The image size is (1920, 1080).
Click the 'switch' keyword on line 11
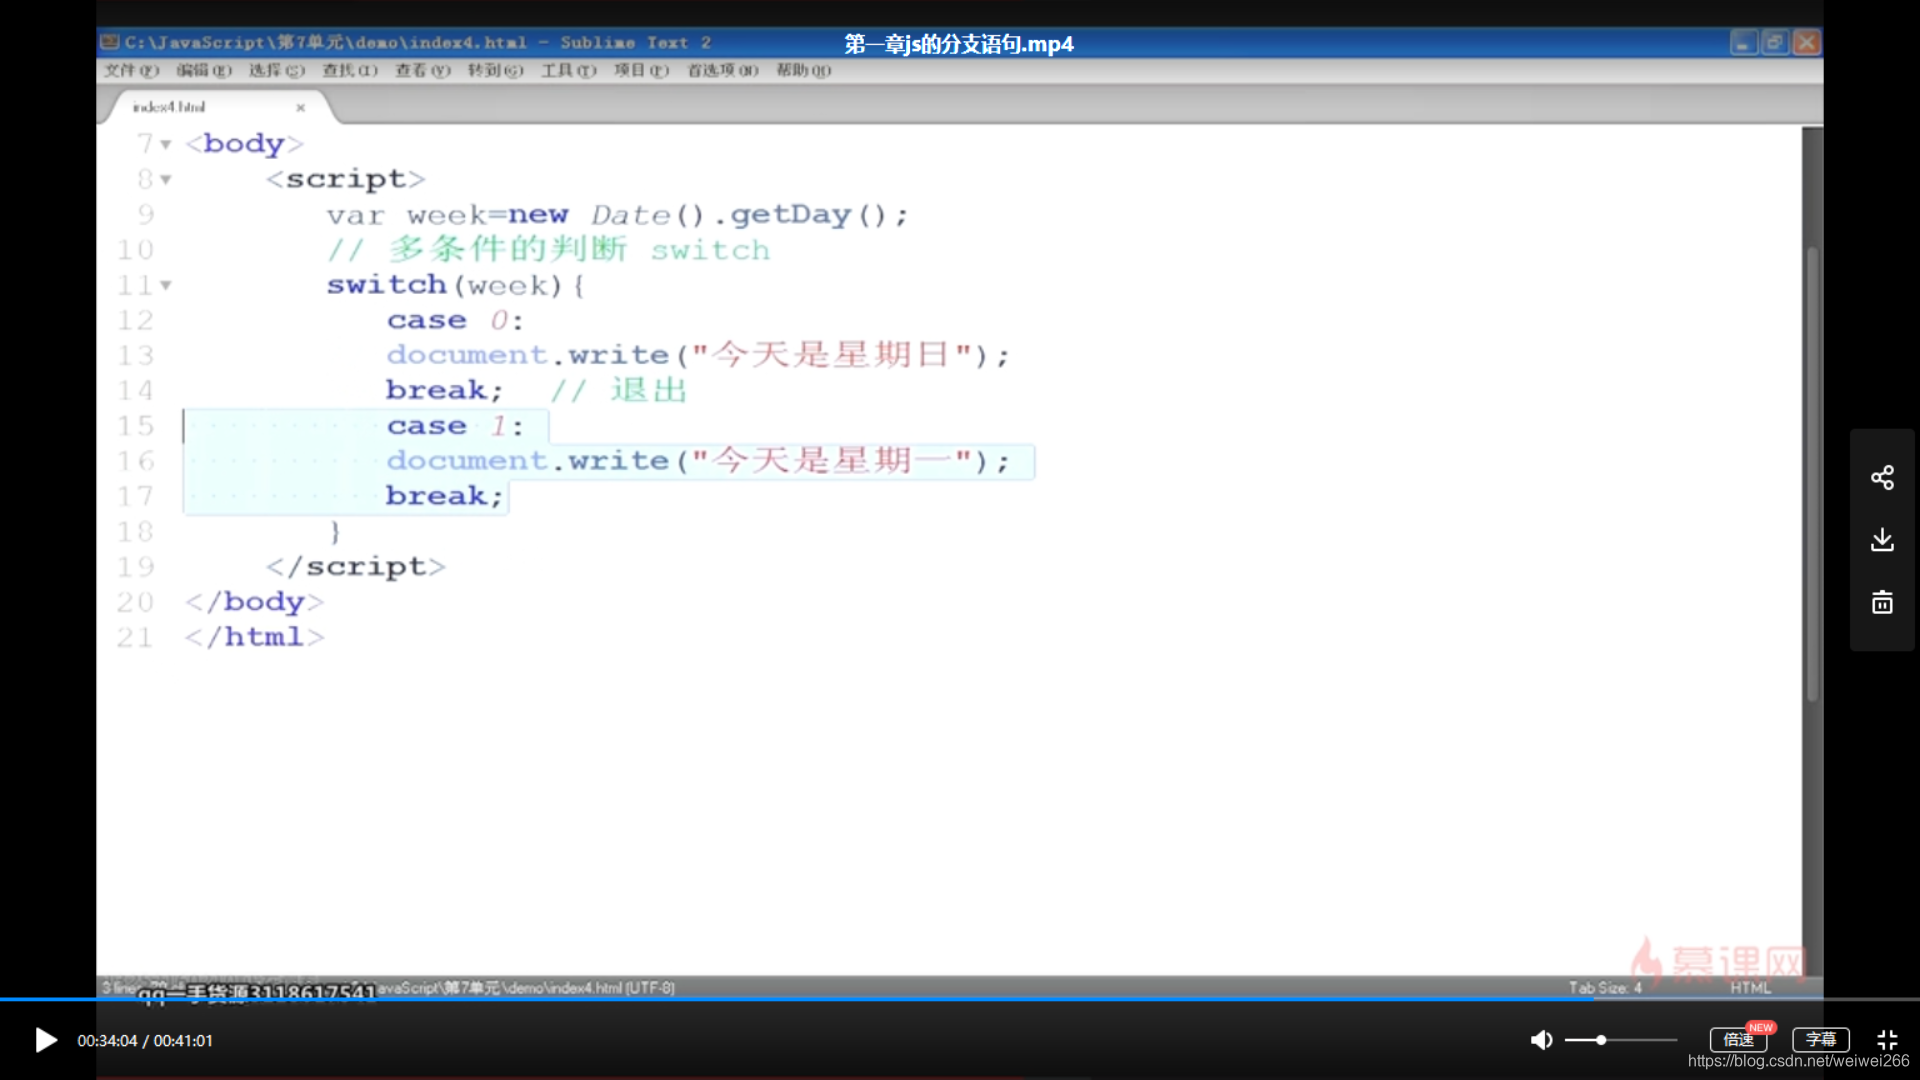(x=386, y=285)
